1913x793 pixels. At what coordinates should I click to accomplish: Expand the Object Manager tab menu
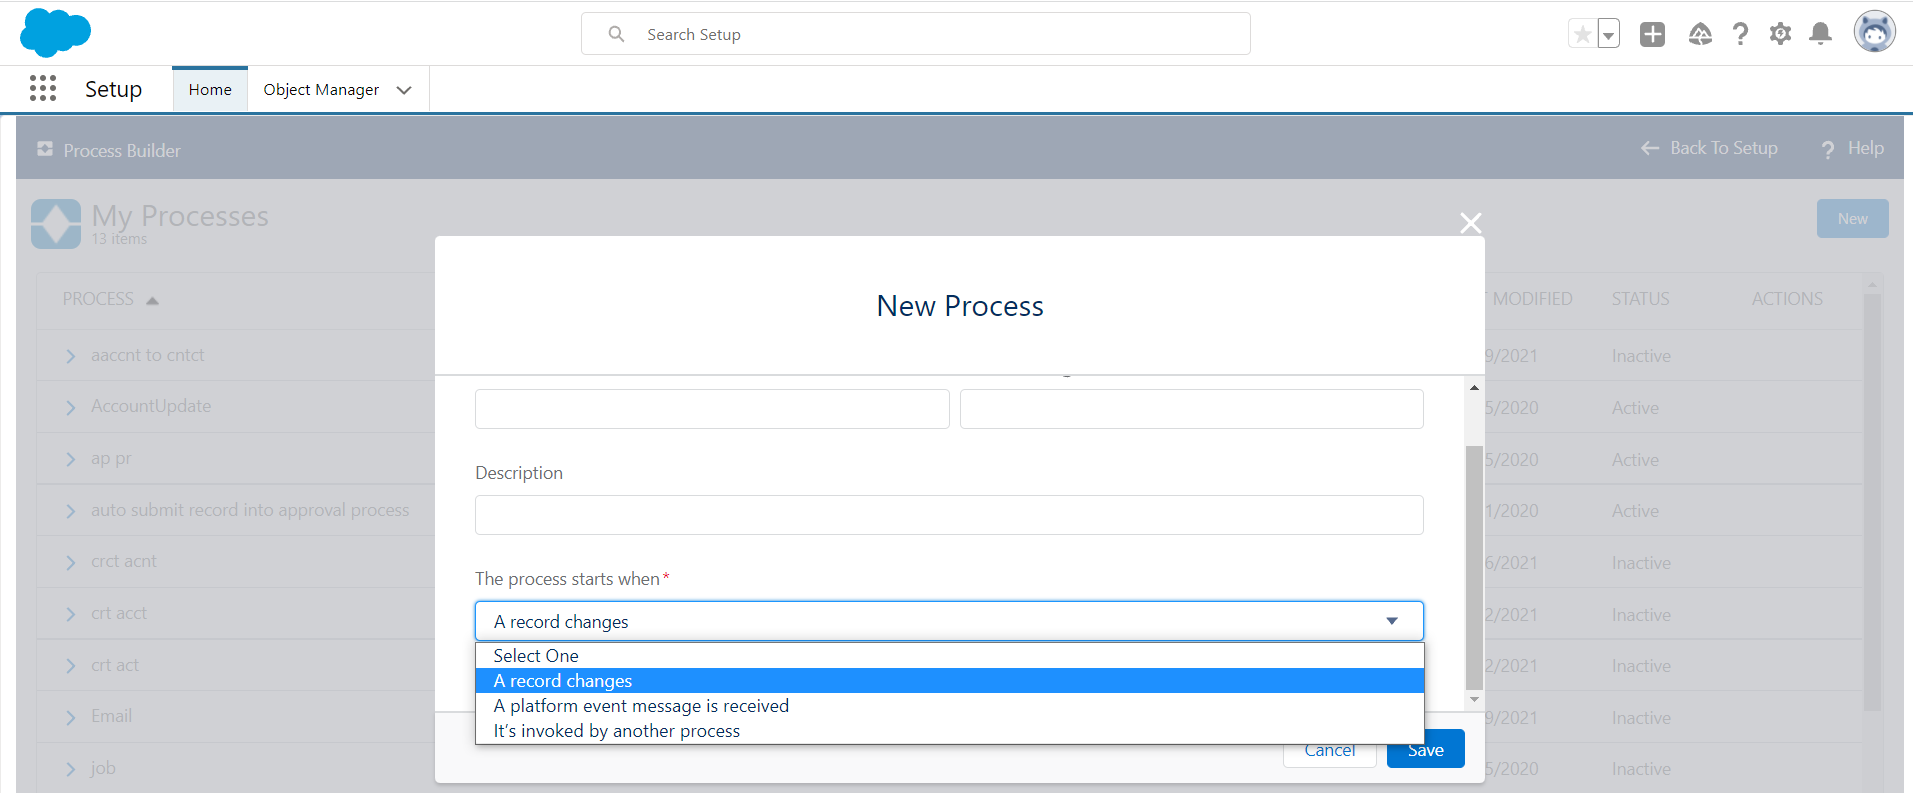[404, 90]
